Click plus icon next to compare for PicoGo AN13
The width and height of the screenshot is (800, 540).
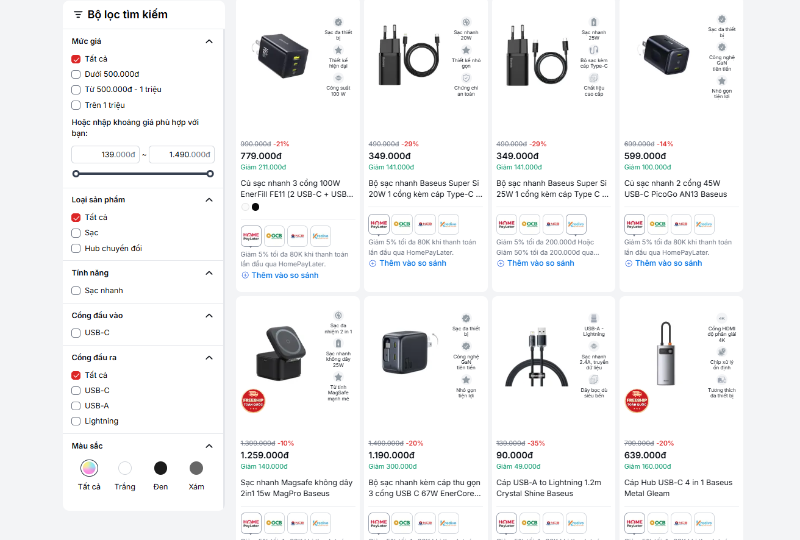pyautogui.click(x=629, y=263)
